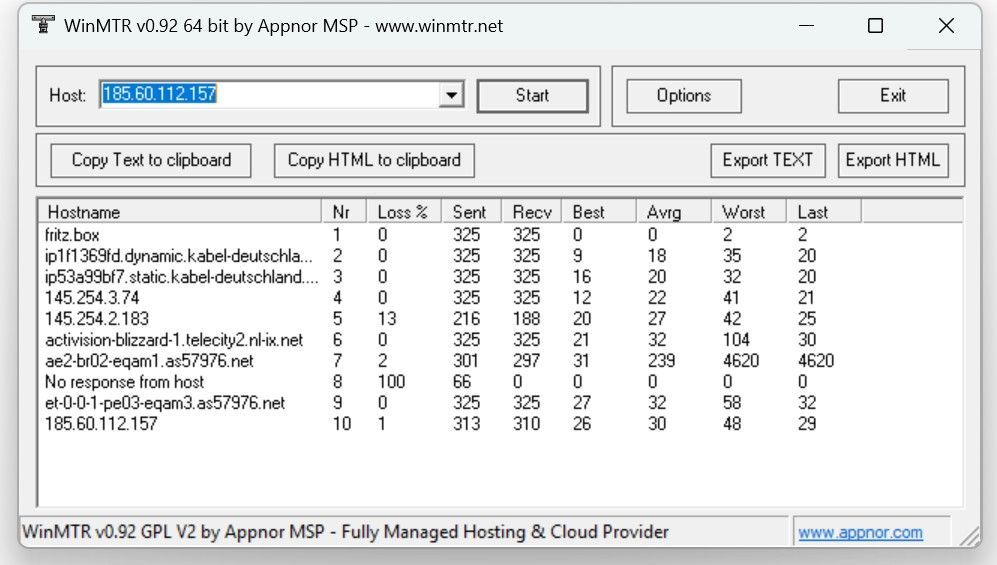Click Export TEXT button
Image resolution: width=997 pixels, height=565 pixels.
(x=767, y=160)
